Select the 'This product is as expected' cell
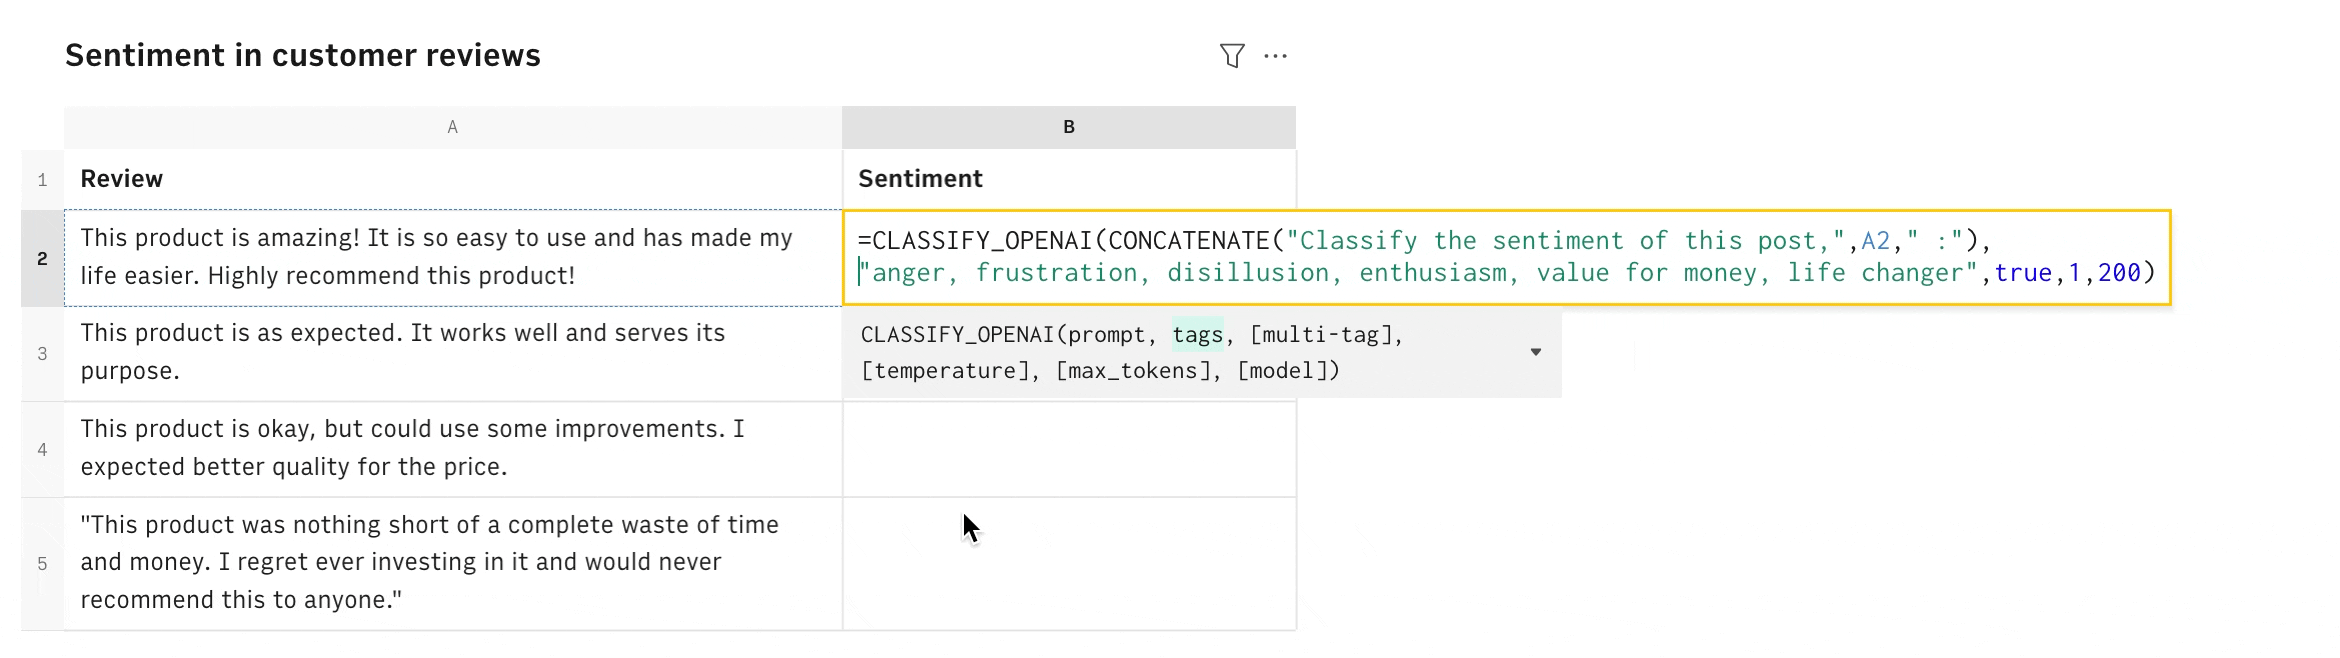This screenshot has height=658, width=2340. click(453, 353)
